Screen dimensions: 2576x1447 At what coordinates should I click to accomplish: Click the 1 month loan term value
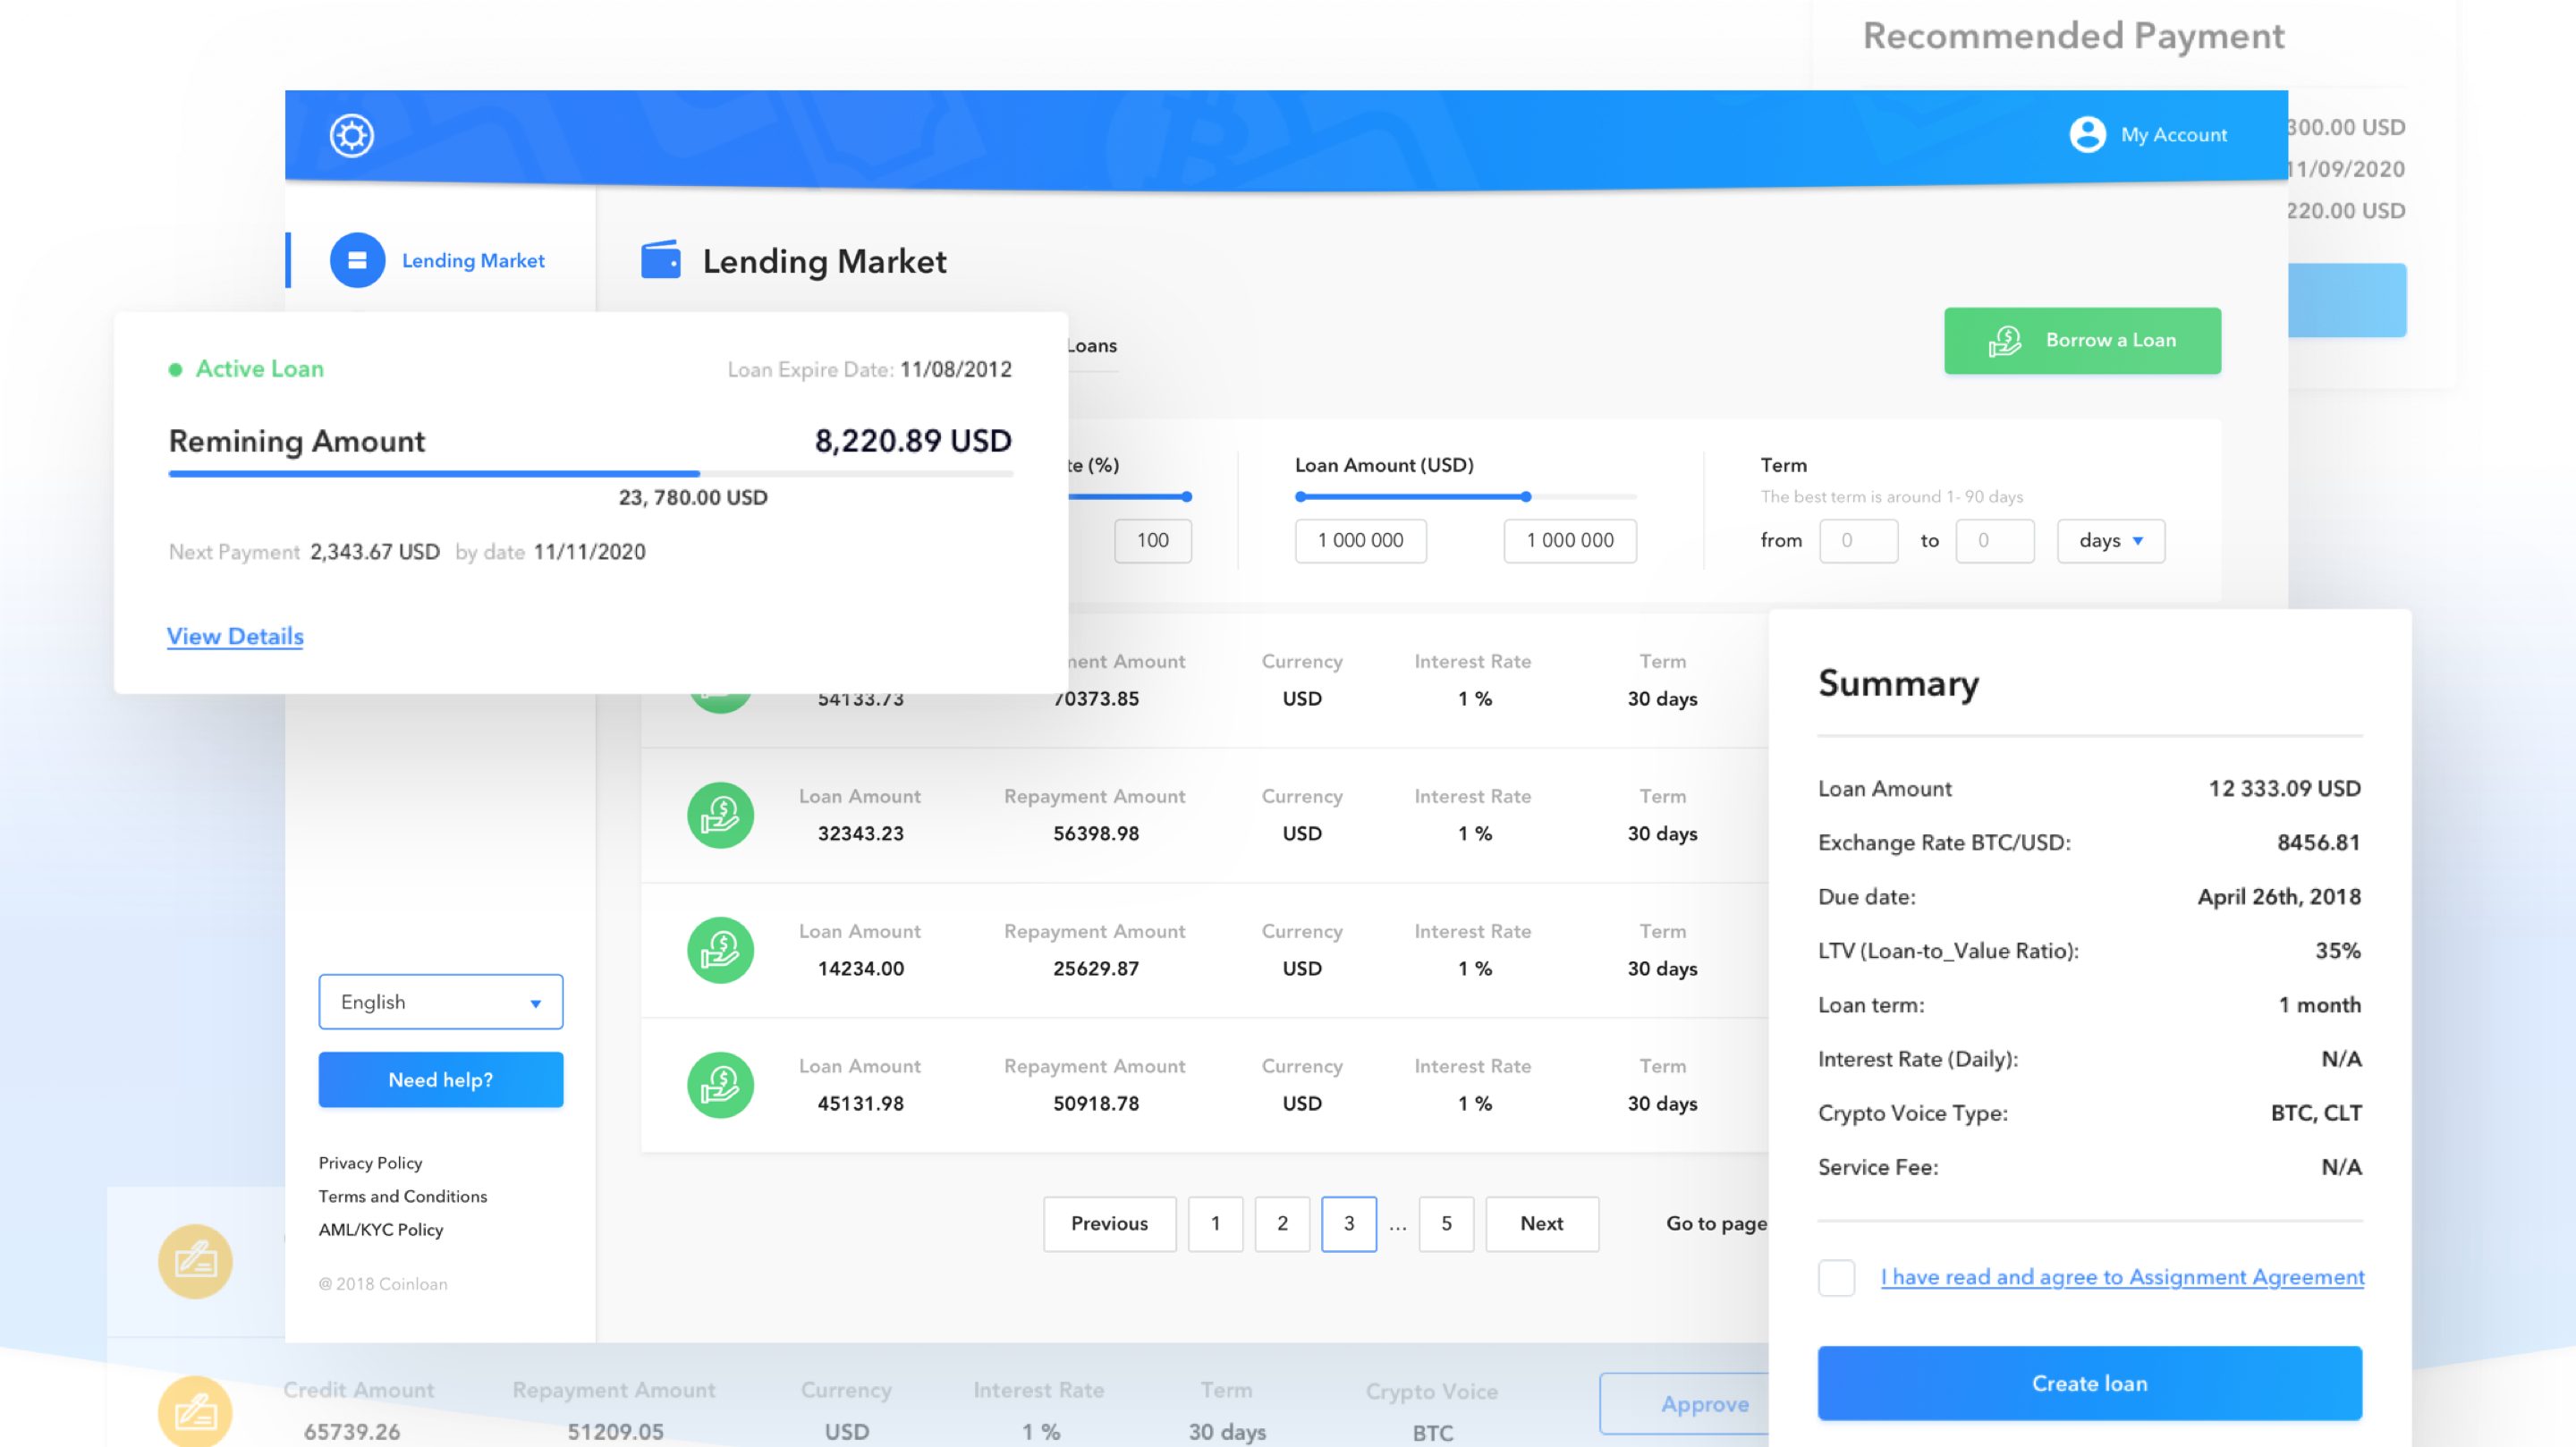pyautogui.click(x=2319, y=1005)
